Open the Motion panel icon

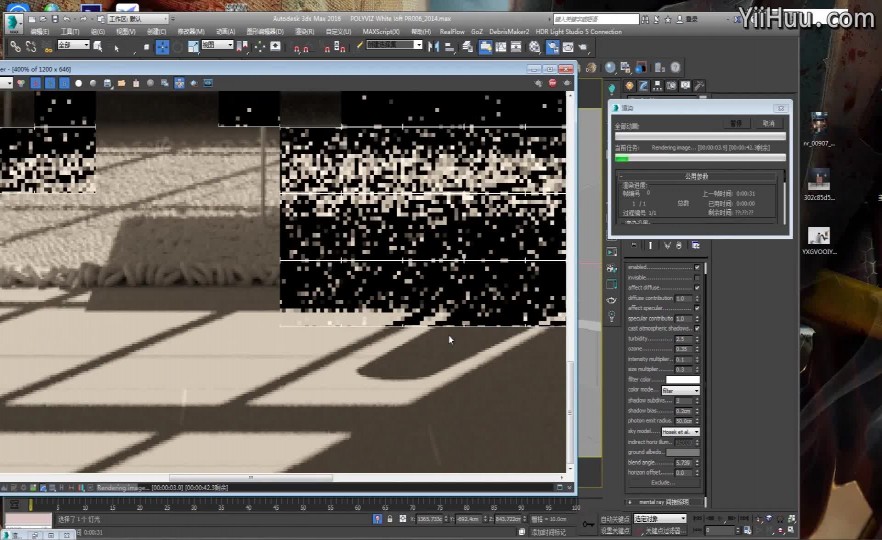click(x=671, y=86)
